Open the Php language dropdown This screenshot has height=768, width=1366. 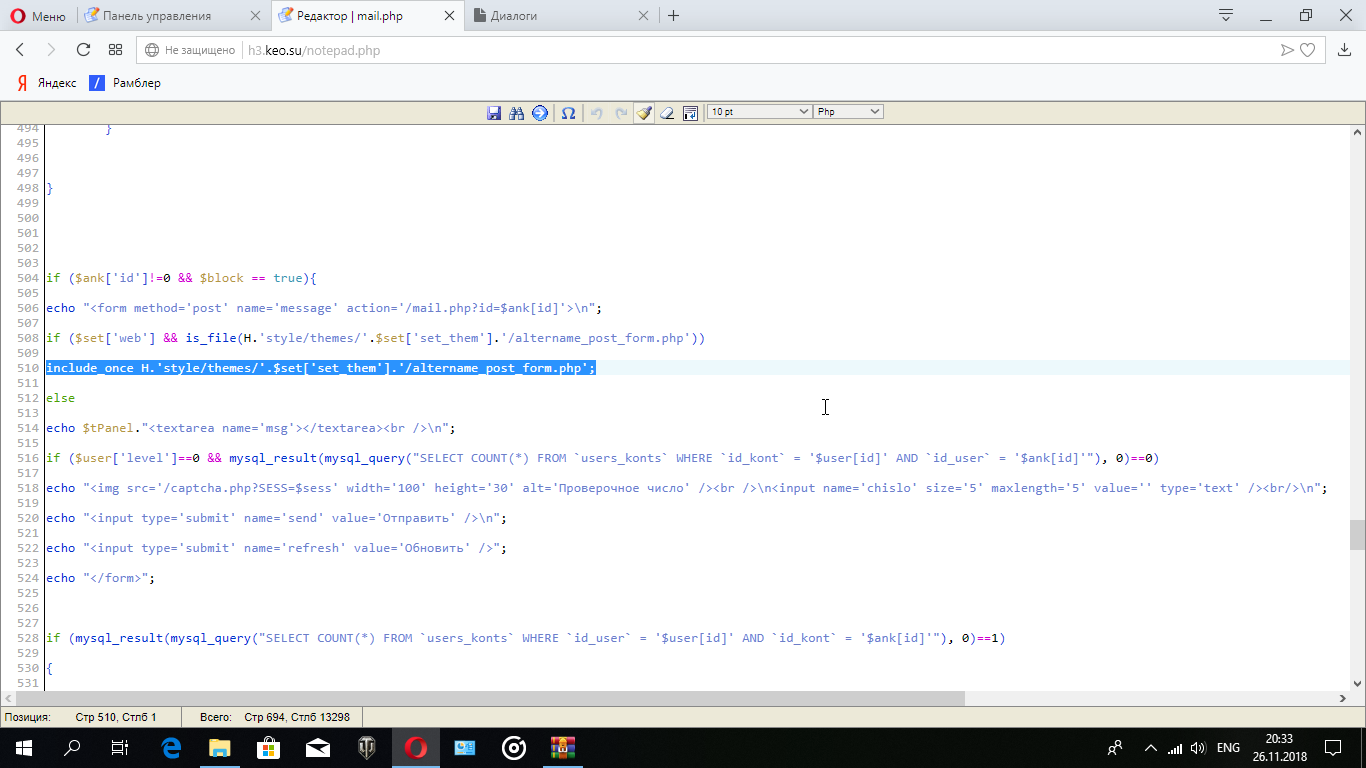pos(848,112)
